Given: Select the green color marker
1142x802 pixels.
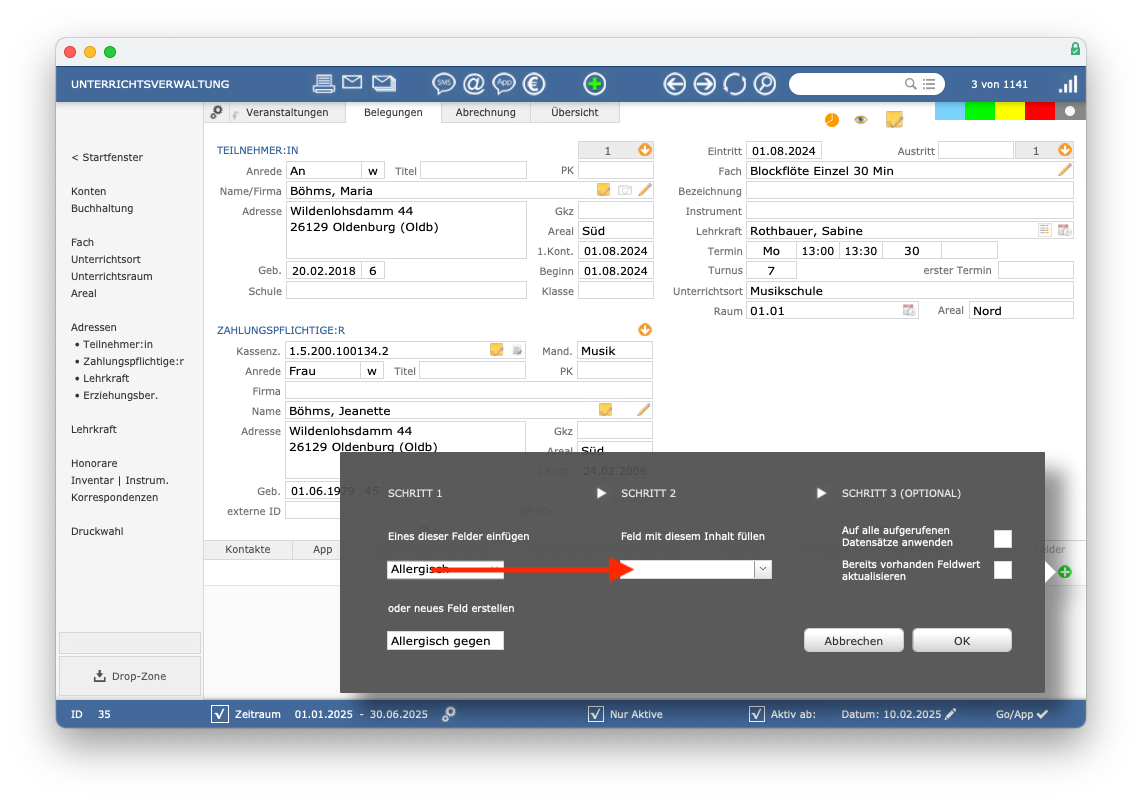Looking at the screenshot, I should tap(980, 111).
